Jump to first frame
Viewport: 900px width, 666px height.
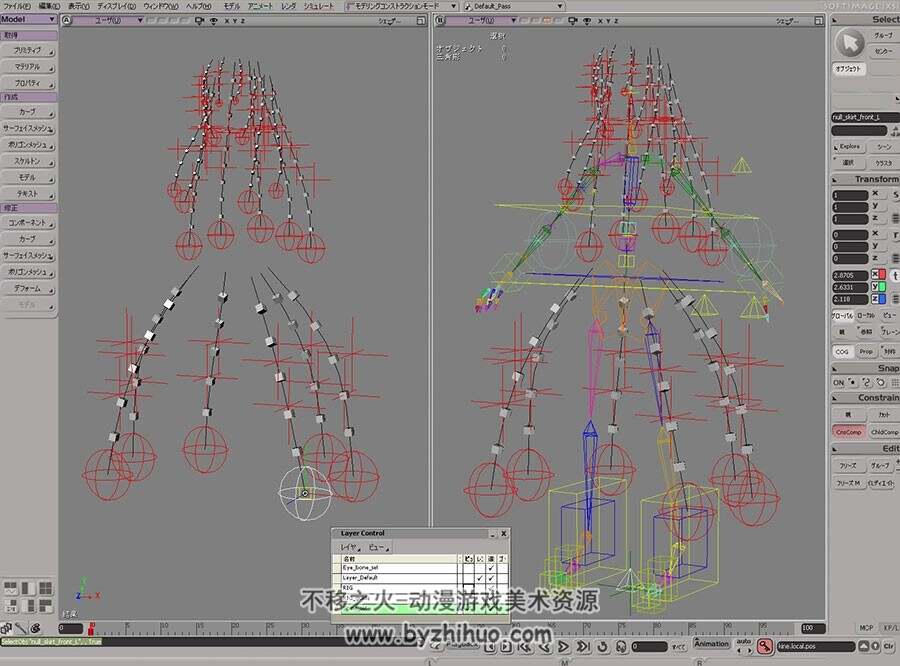[x=525, y=647]
